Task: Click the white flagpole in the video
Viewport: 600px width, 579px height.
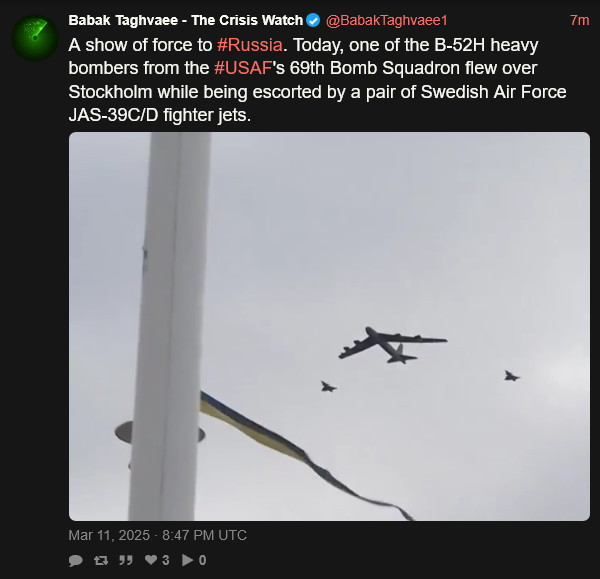Action: tap(170, 326)
